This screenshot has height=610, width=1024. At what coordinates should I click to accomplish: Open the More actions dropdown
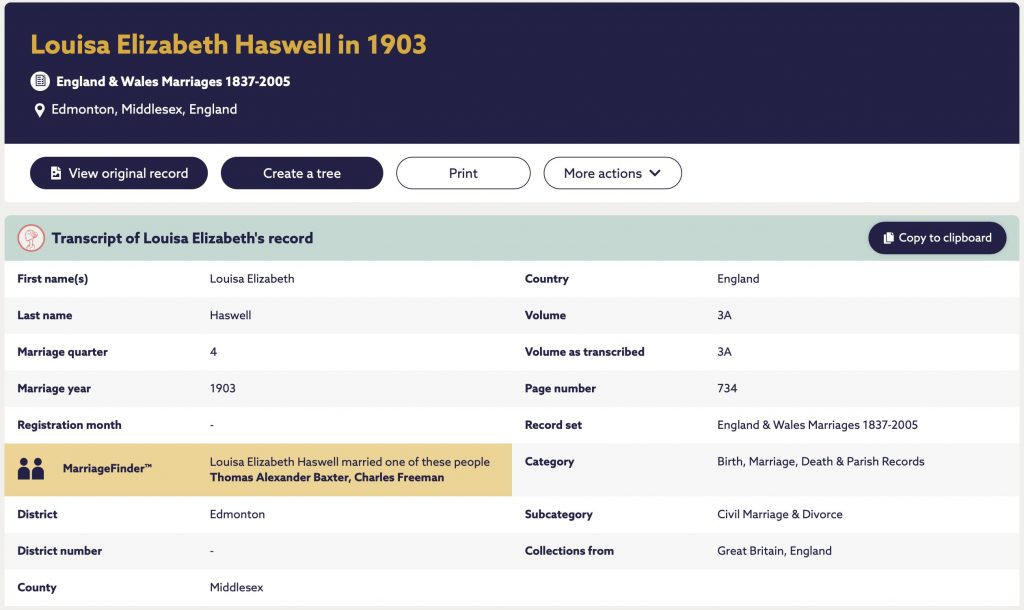click(613, 173)
